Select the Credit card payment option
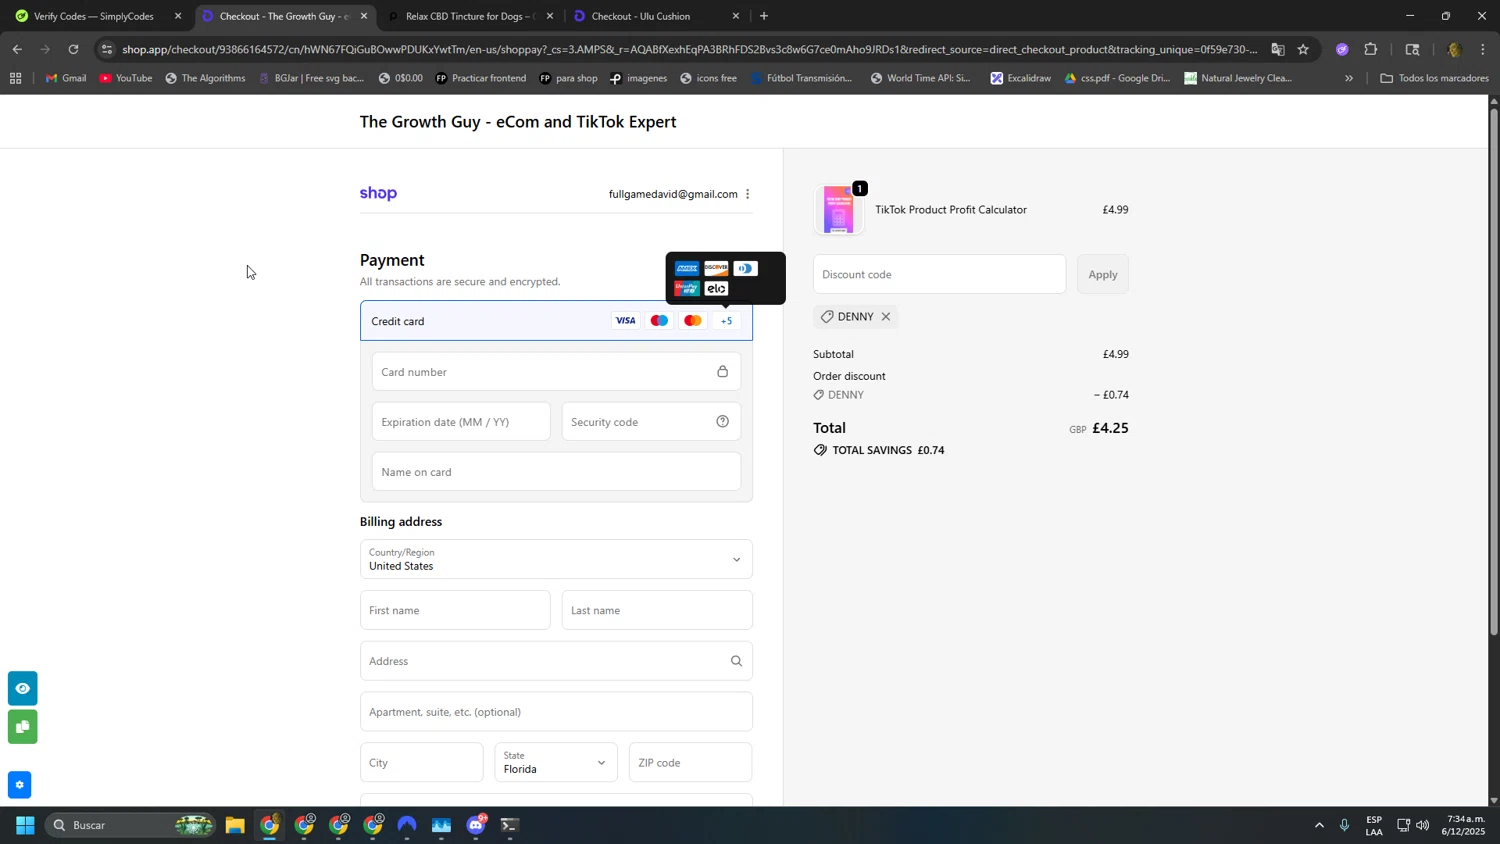 [556, 321]
